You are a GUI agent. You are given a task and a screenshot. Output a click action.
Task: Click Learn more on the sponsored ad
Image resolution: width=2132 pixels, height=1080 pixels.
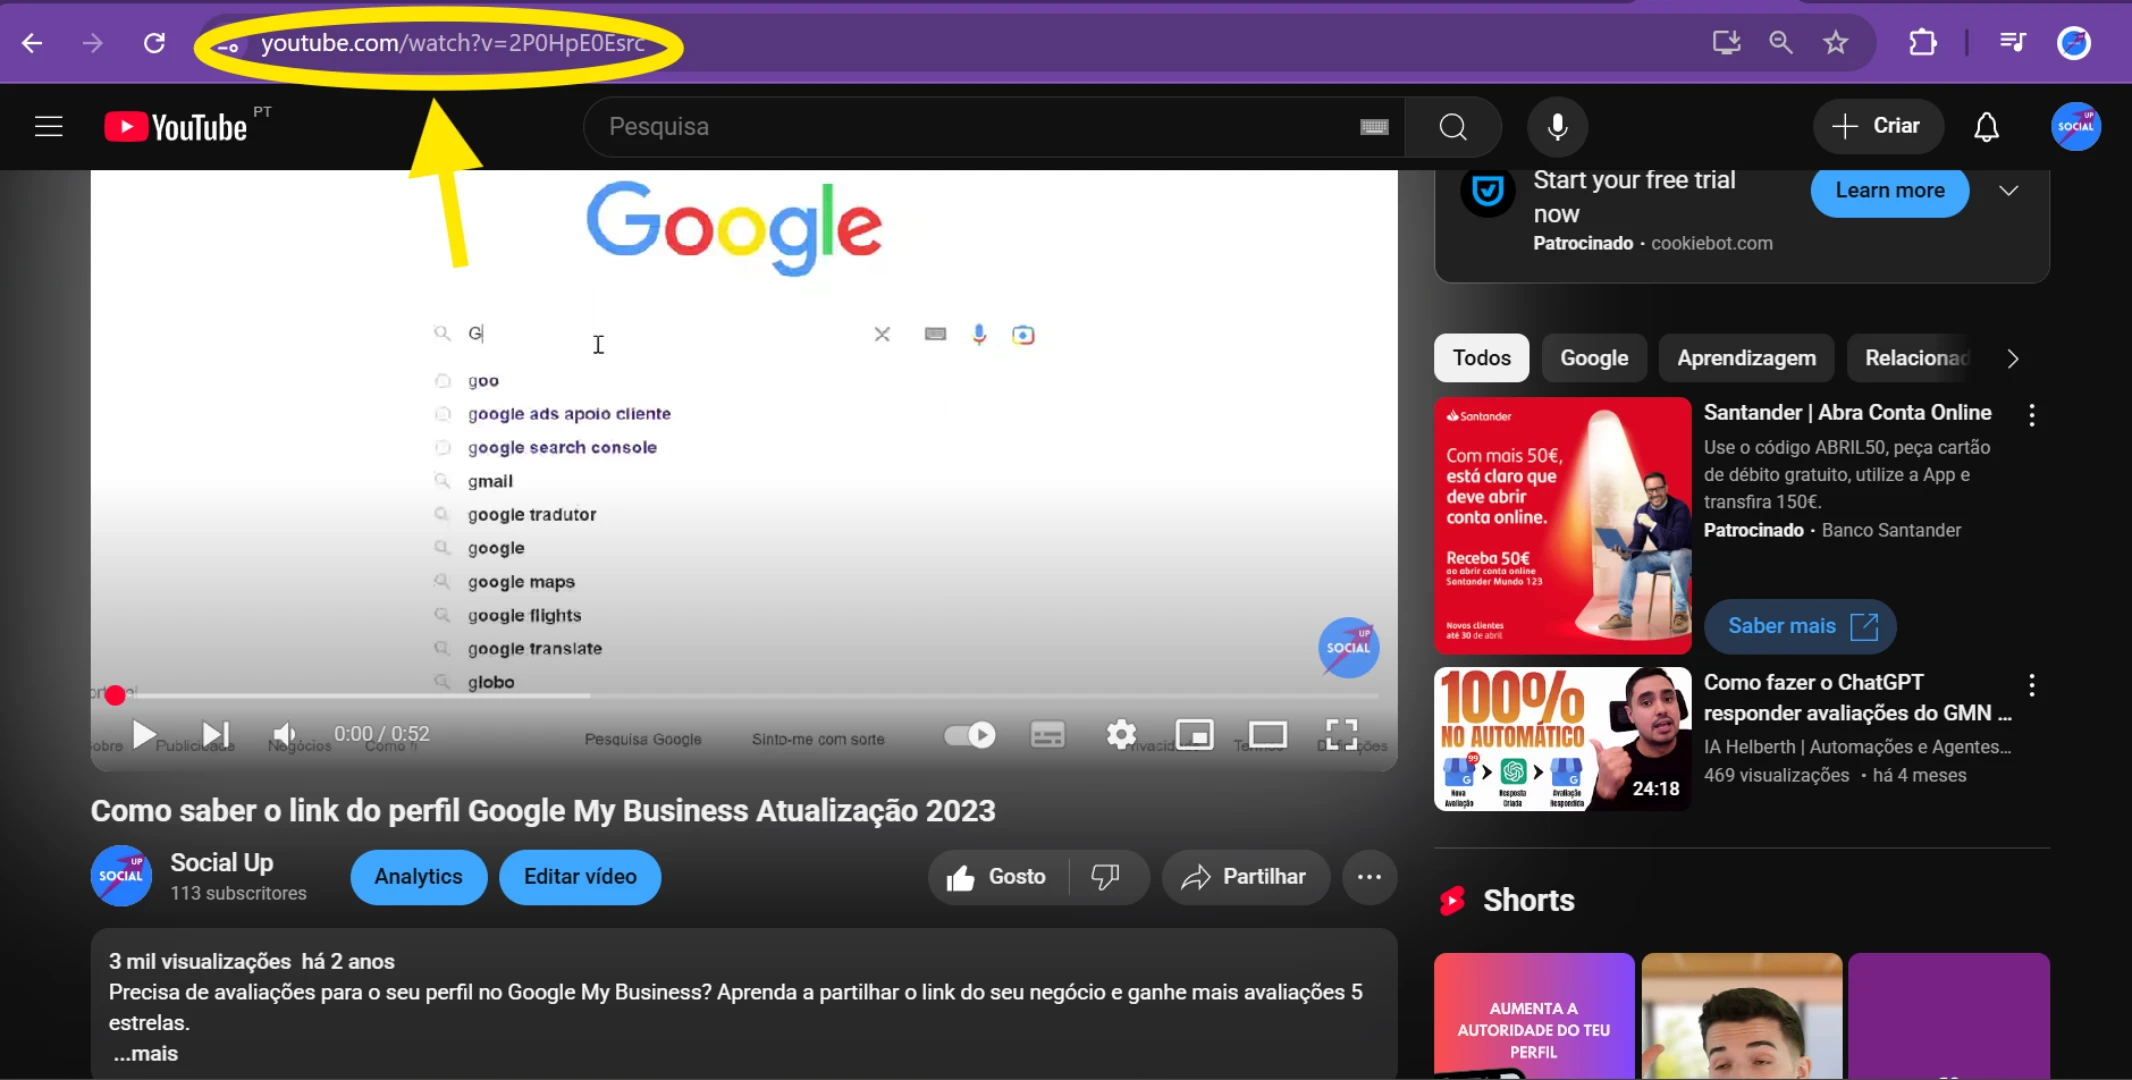pyautogui.click(x=1889, y=190)
